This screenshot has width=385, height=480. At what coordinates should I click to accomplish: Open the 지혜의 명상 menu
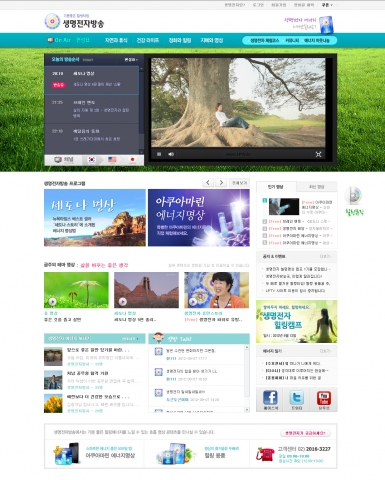pyautogui.click(x=212, y=40)
